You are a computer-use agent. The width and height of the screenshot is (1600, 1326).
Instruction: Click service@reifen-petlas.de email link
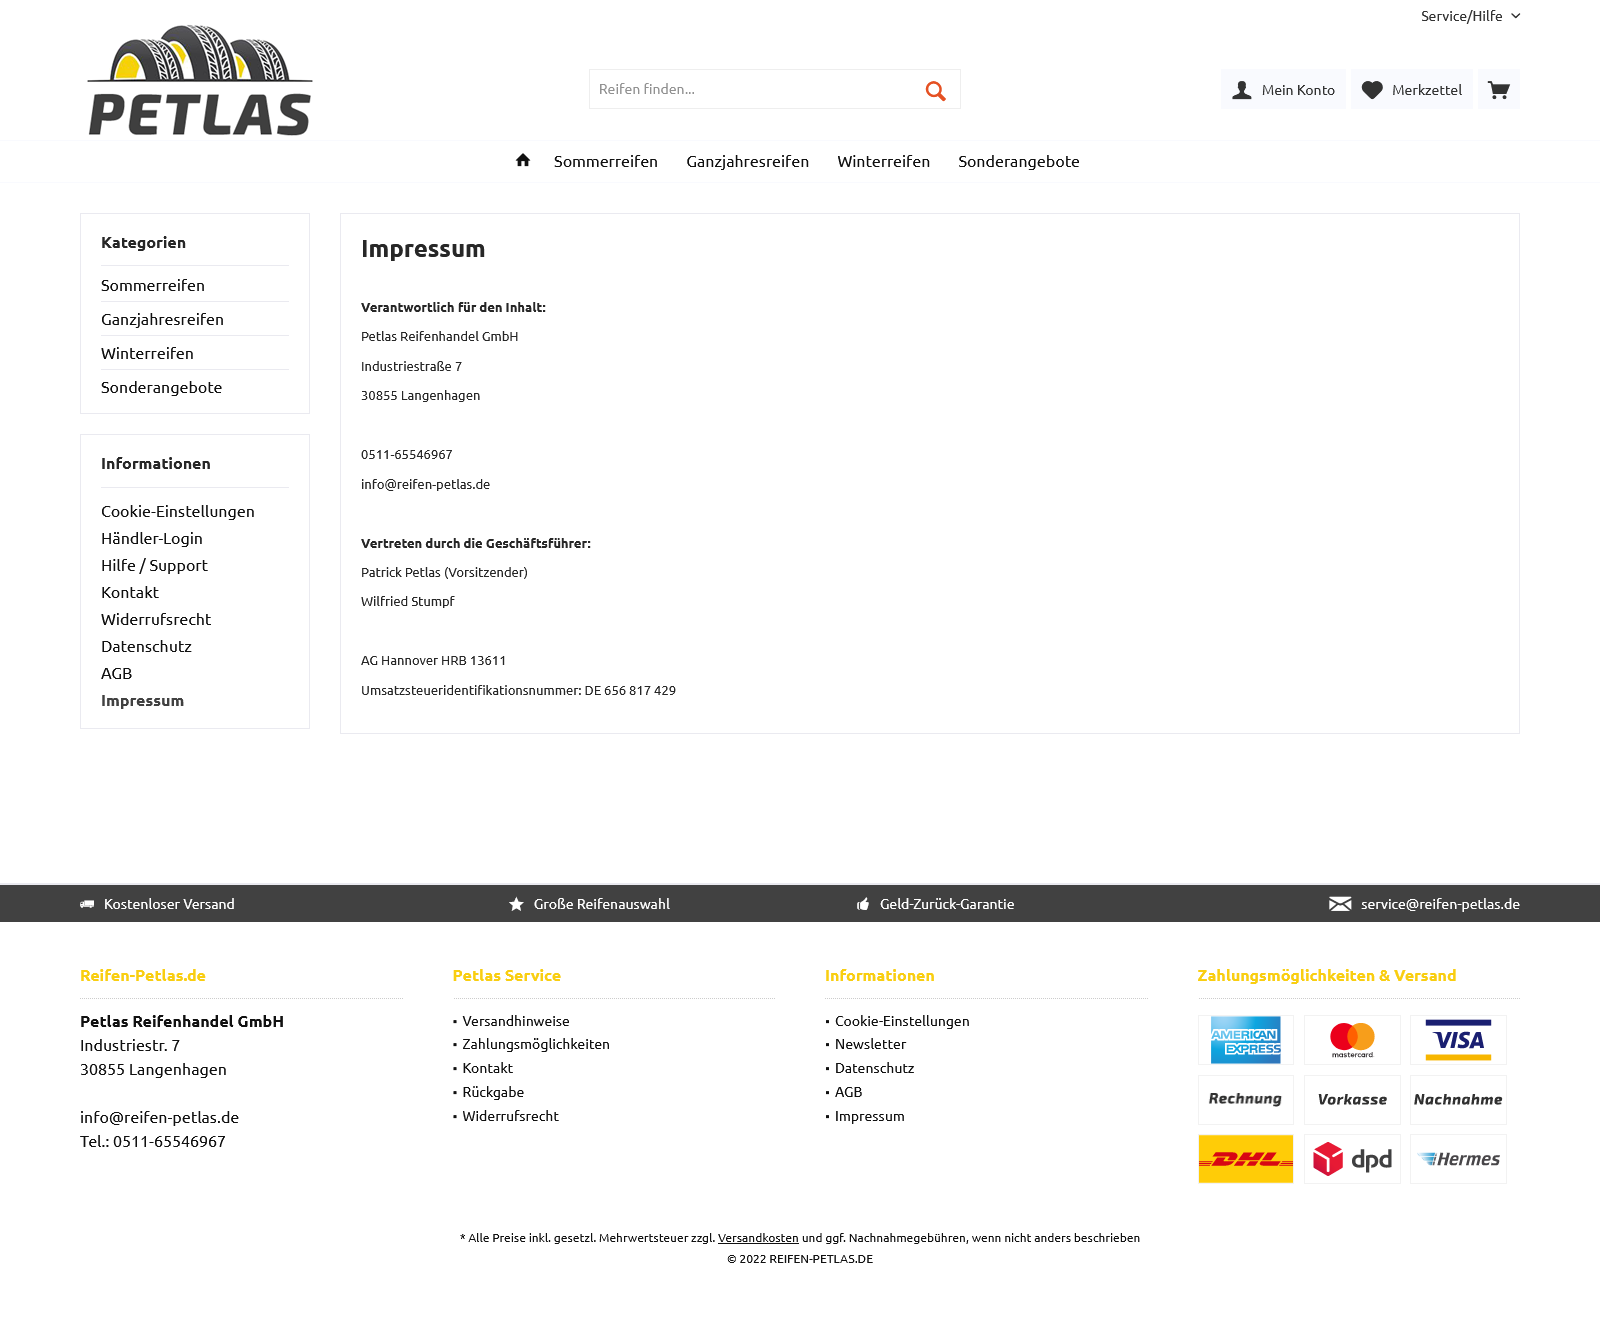coord(1440,904)
